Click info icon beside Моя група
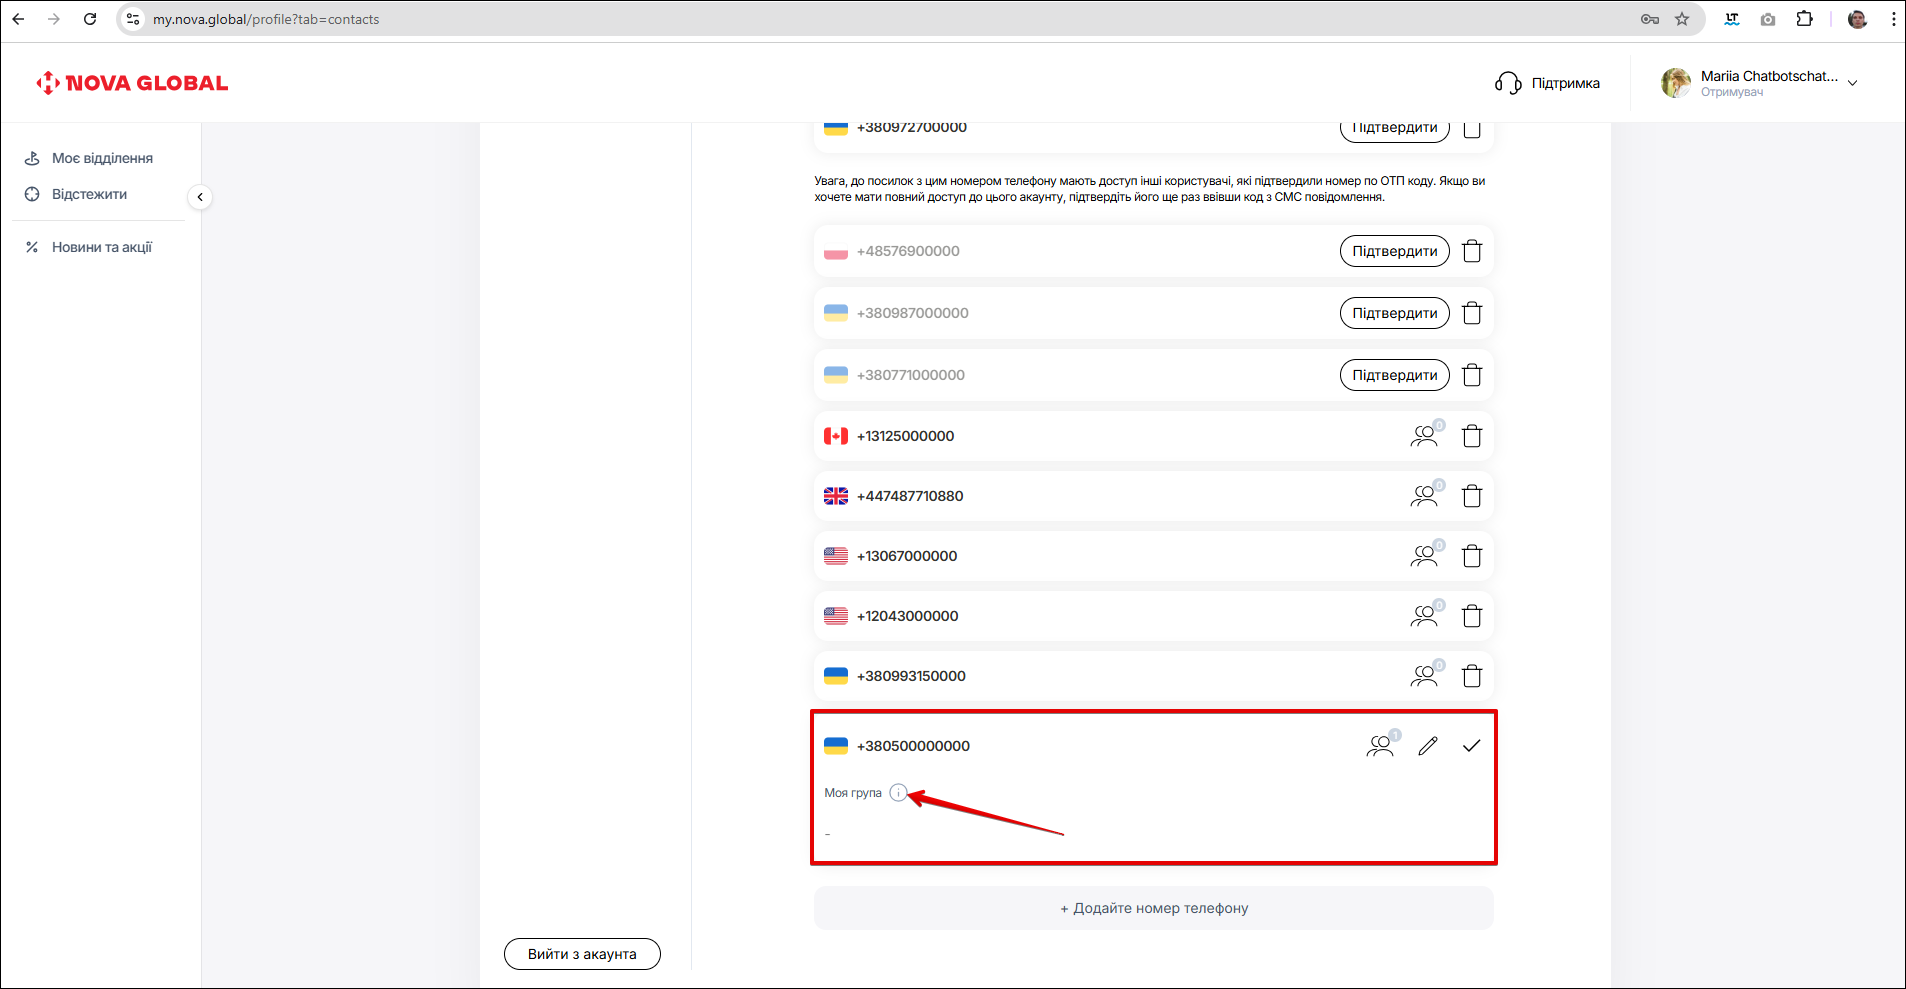1906x989 pixels. 898,793
